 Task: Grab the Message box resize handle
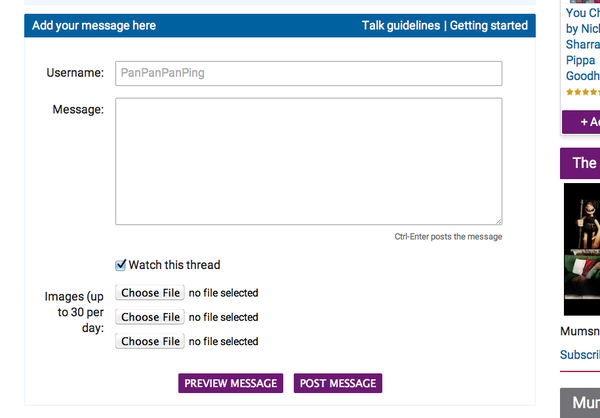pyautogui.click(x=499, y=221)
